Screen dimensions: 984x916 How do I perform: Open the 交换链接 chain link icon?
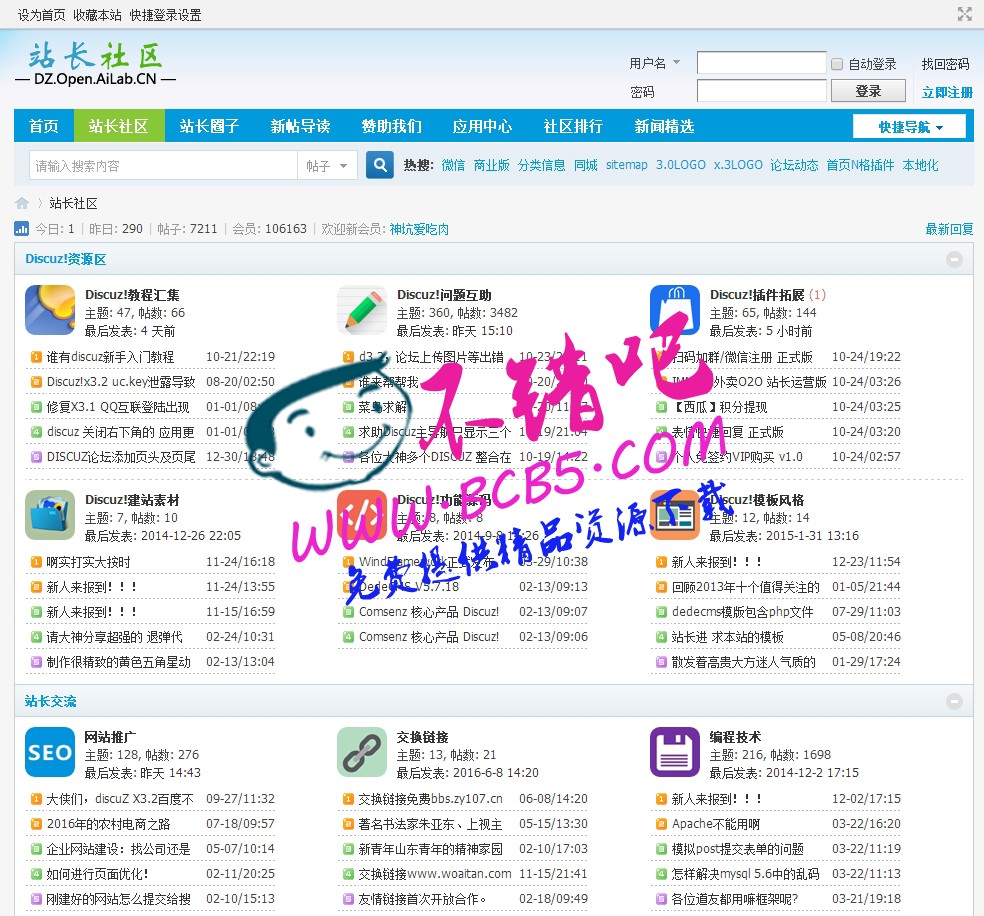point(362,752)
